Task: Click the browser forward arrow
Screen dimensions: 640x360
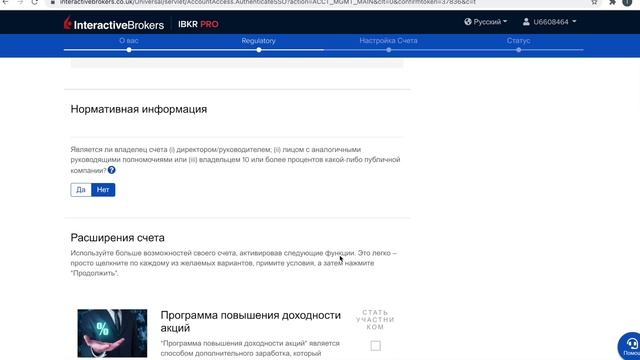Action: pos(20,2)
